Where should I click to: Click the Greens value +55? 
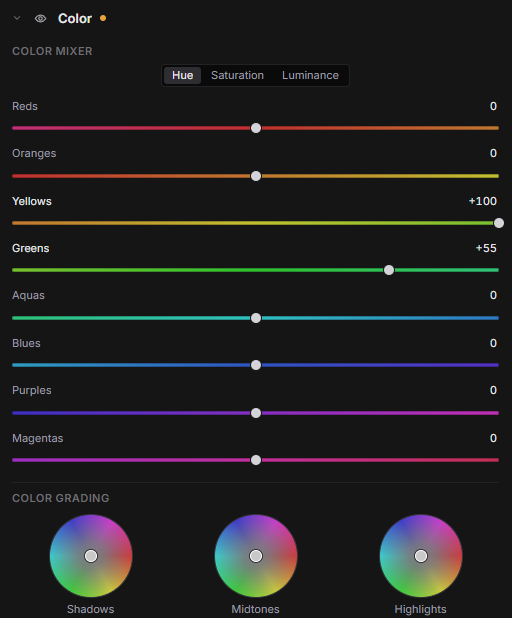tap(486, 248)
